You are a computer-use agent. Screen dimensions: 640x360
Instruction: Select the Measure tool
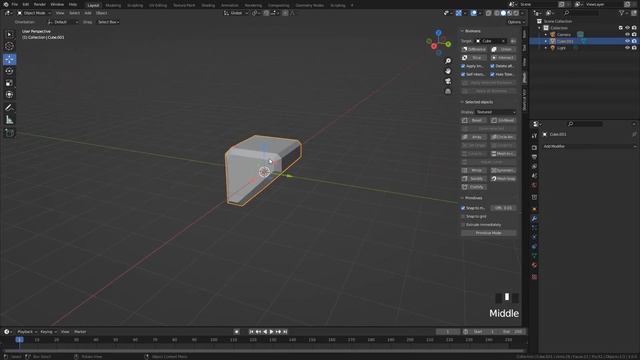click(x=9, y=120)
